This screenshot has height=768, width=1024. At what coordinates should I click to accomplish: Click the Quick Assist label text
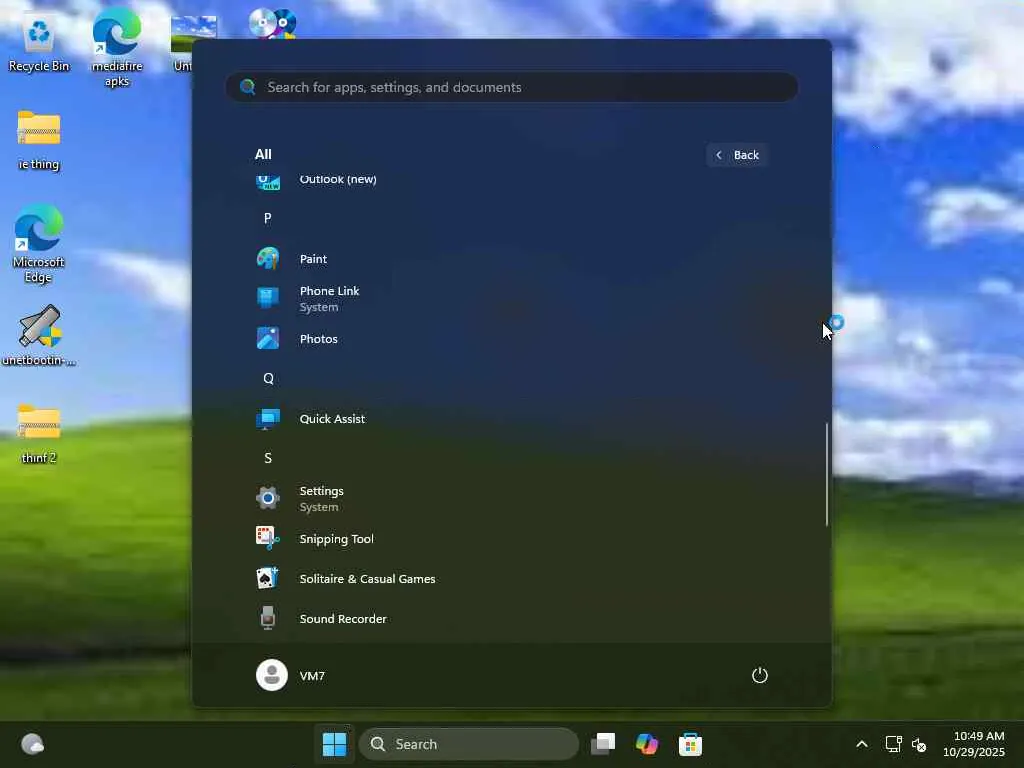tap(332, 419)
